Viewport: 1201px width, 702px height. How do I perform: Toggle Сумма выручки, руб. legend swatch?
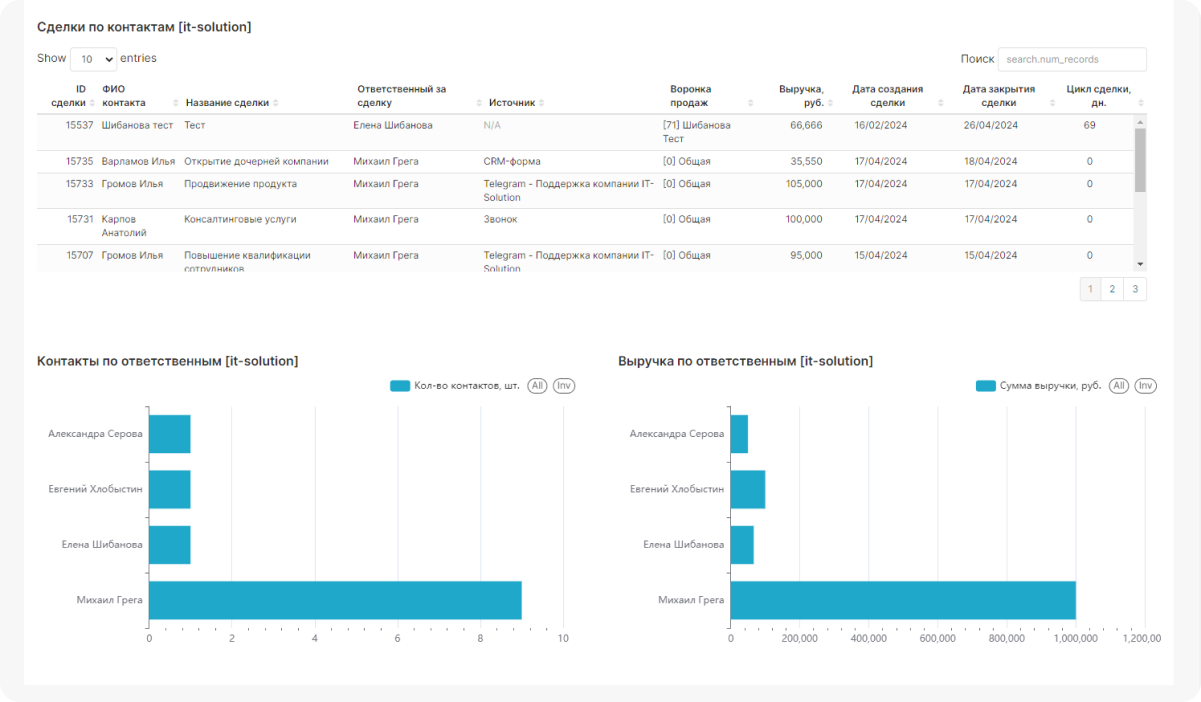(x=985, y=386)
